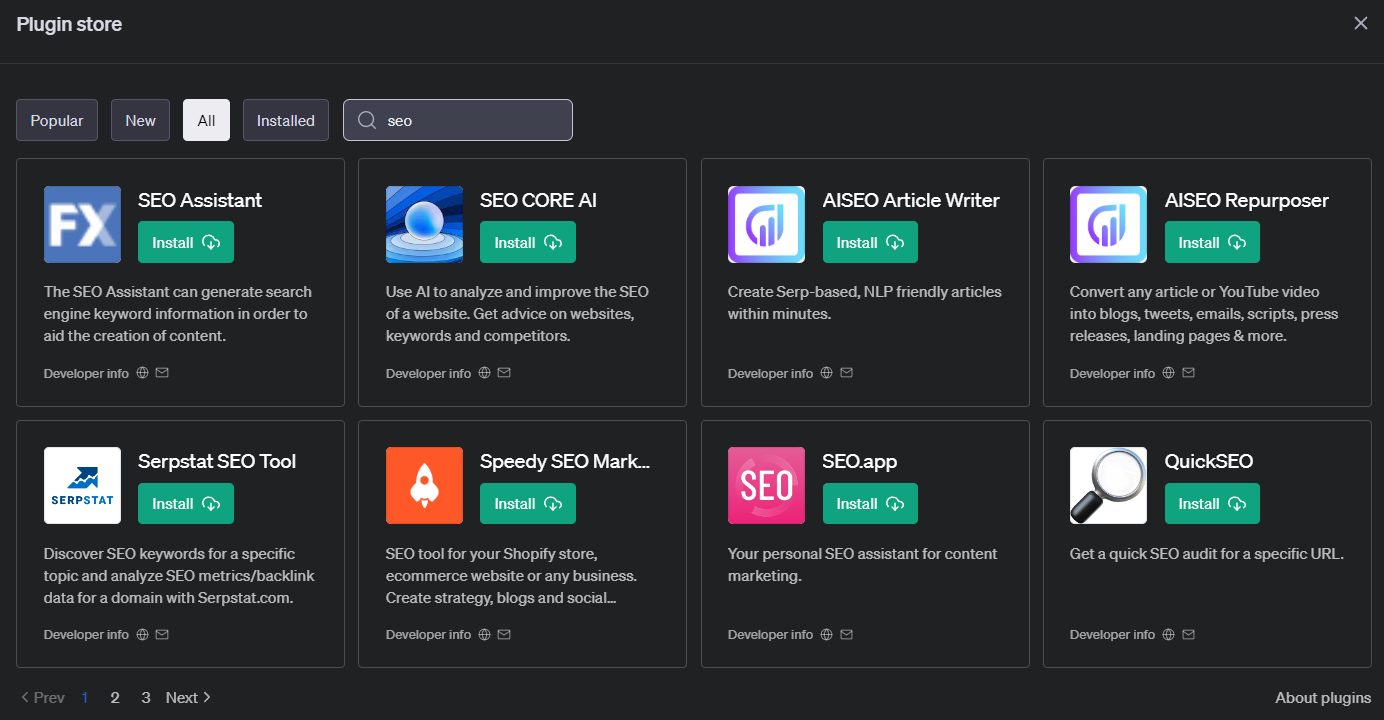Install the SEO Assistant plugin
The image size is (1384, 720).
186,242
